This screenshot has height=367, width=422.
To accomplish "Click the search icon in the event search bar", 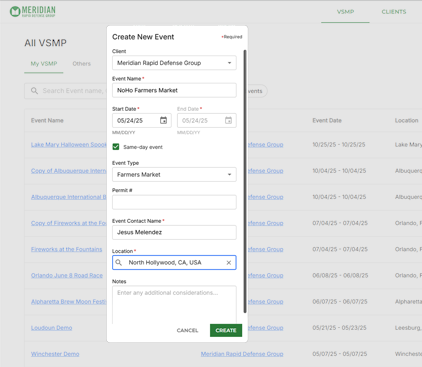I will point(34,91).
